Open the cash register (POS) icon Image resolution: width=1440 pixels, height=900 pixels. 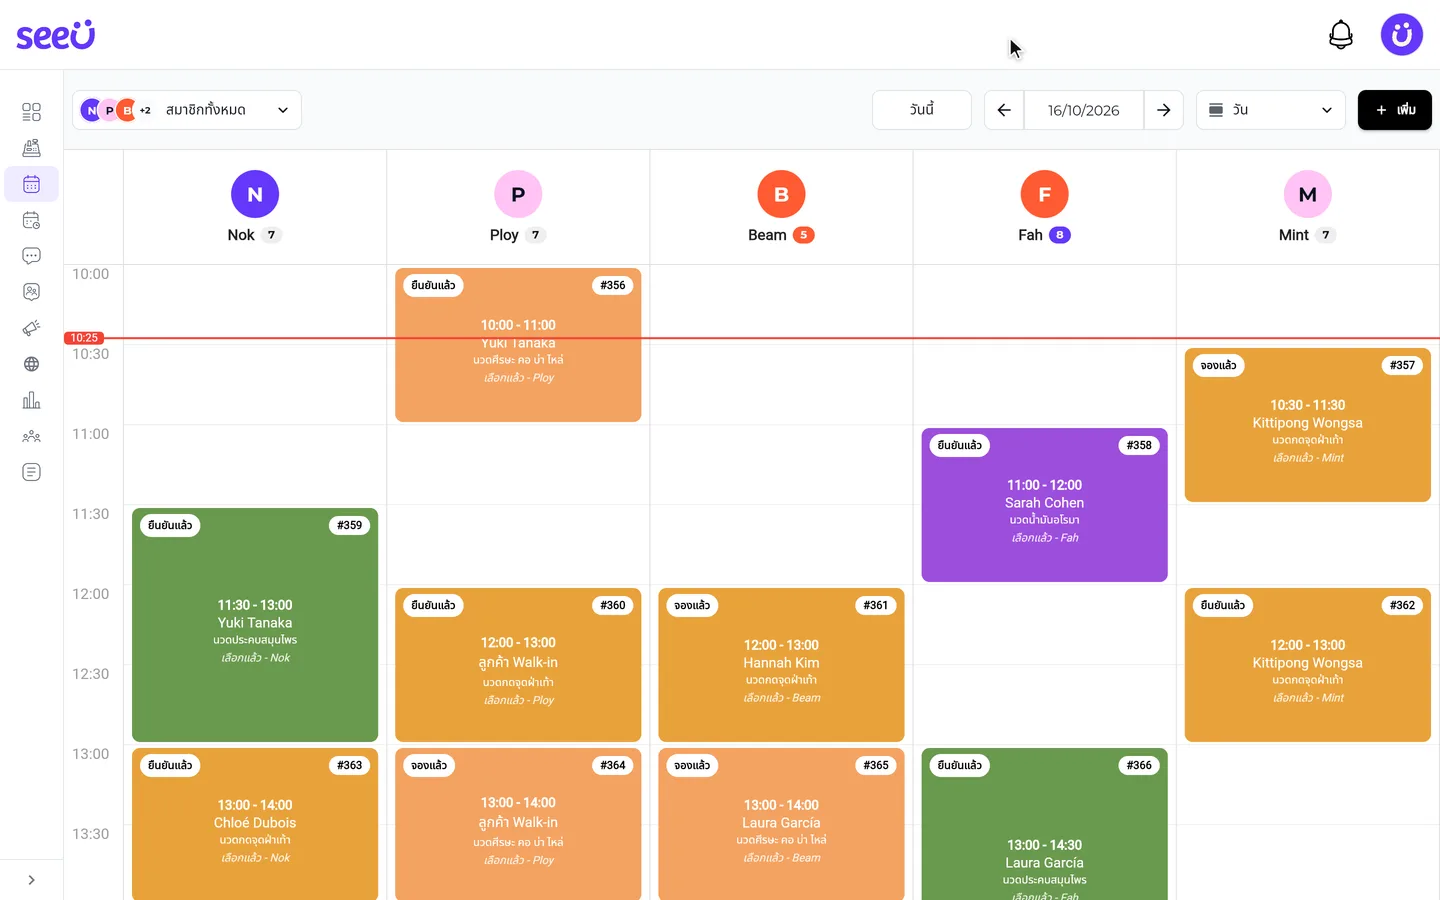pos(31,148)
